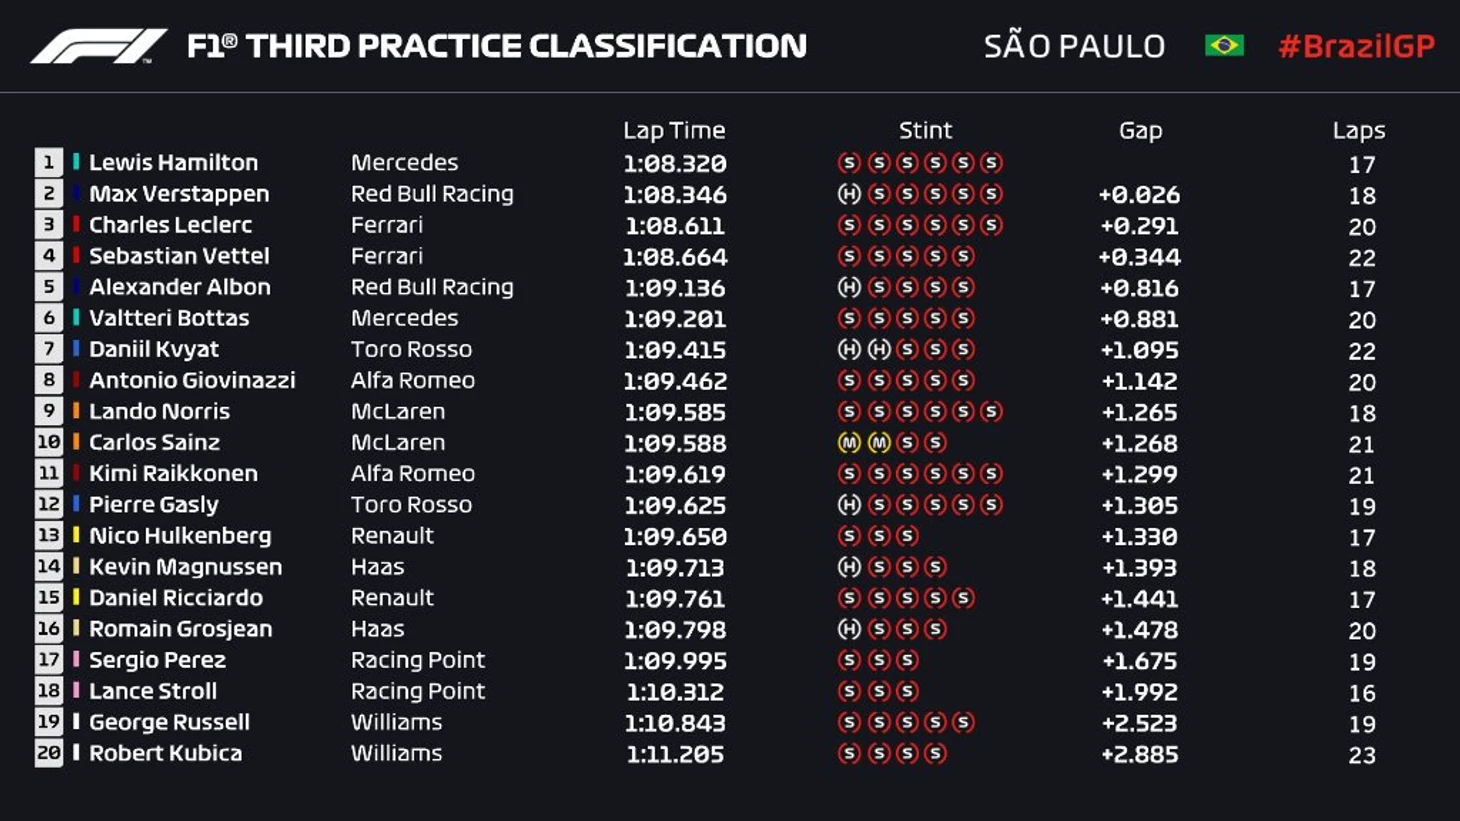The width and height of the screenshot is (1460, 821).
Task: Click first medium tyre icon in Sainz's stint
Action: tap(849, 442)
